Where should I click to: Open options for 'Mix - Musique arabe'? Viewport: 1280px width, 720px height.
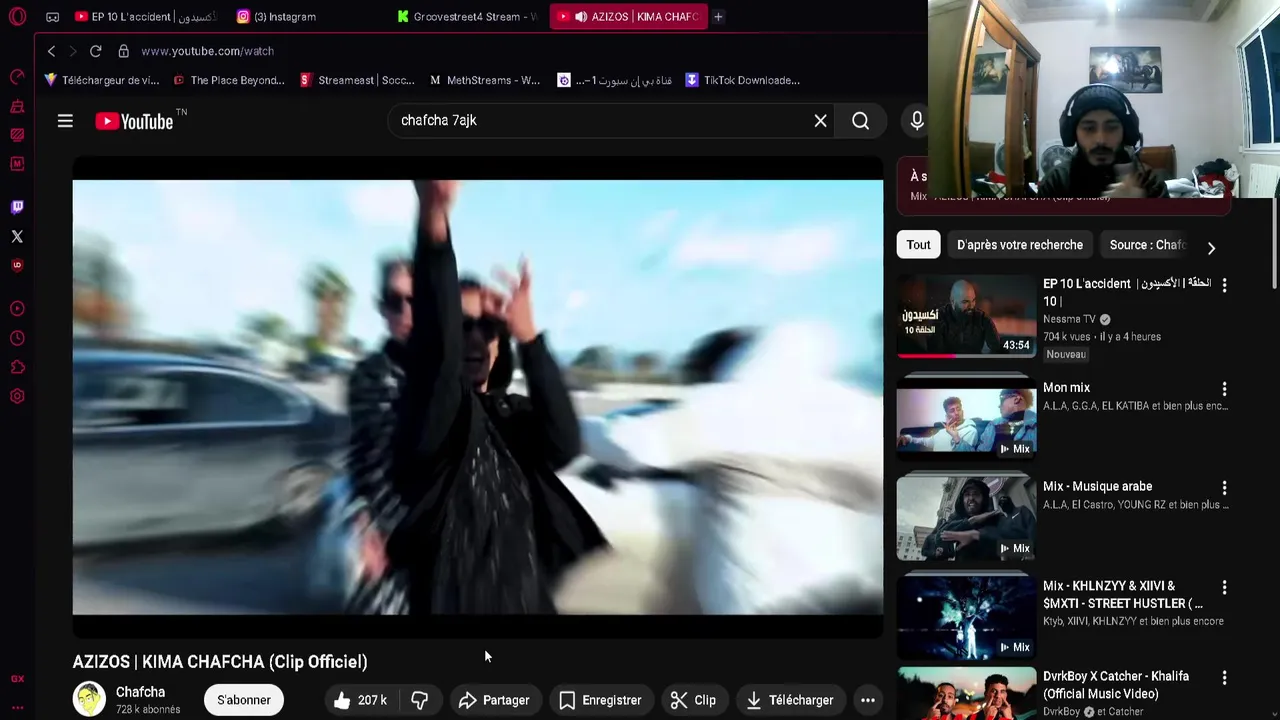(1224, 487)
